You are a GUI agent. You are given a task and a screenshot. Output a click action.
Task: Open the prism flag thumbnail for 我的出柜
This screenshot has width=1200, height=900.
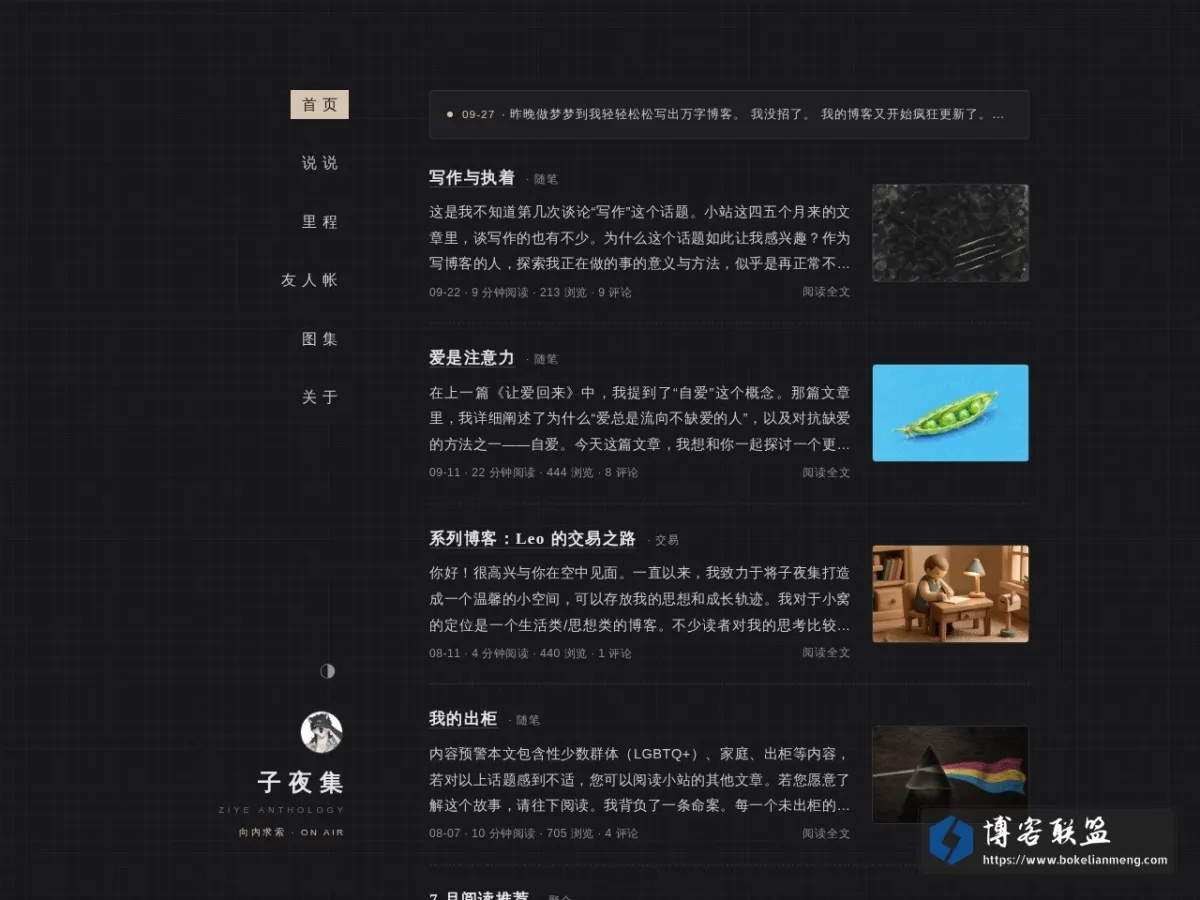pyautogui.click(x=950, y=774)
